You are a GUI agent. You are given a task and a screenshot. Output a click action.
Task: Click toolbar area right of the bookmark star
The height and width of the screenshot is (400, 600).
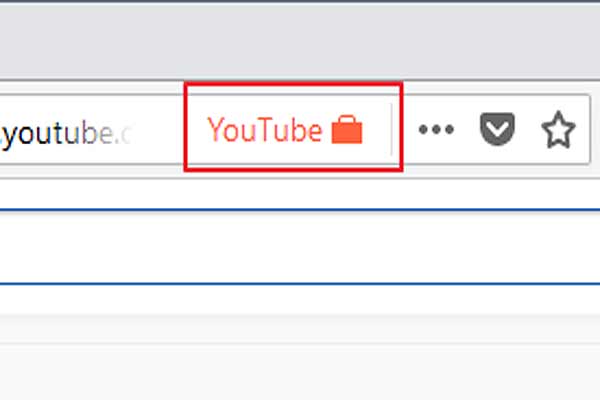click(595, 129)
